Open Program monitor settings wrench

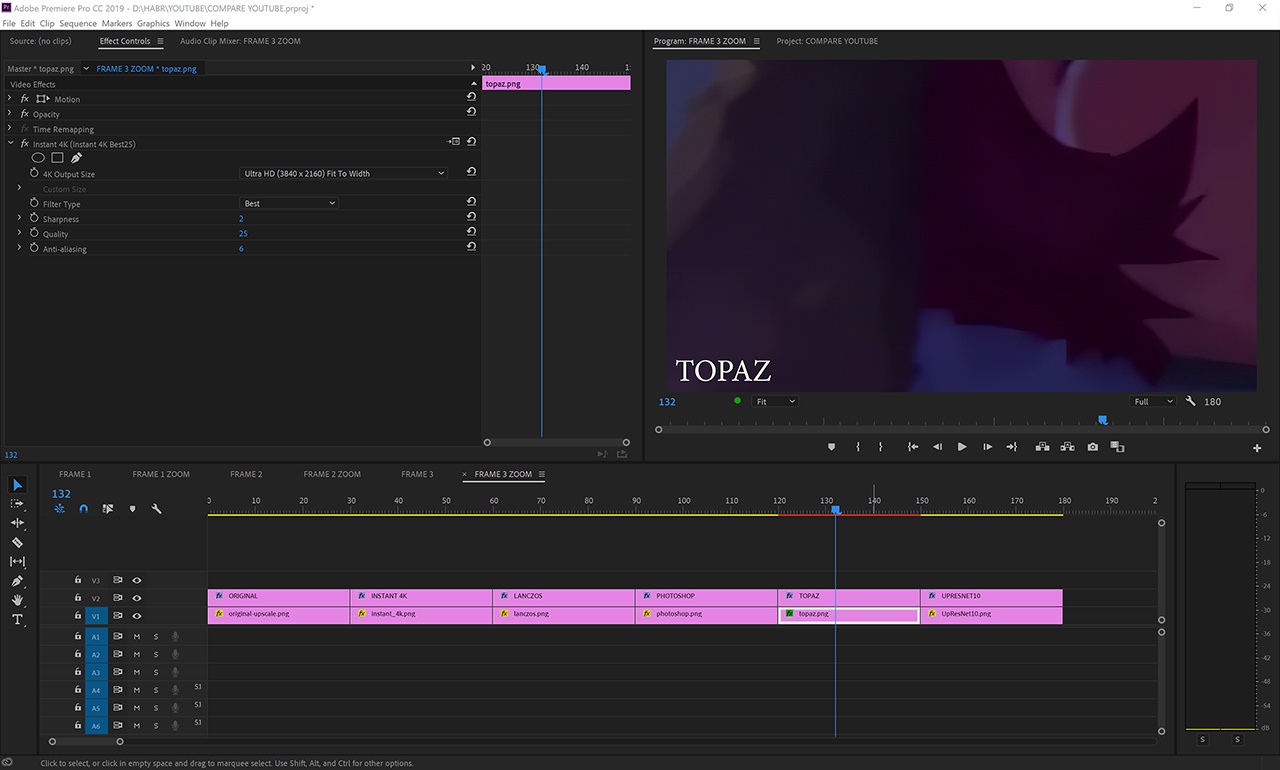(x=1191, y=401)
